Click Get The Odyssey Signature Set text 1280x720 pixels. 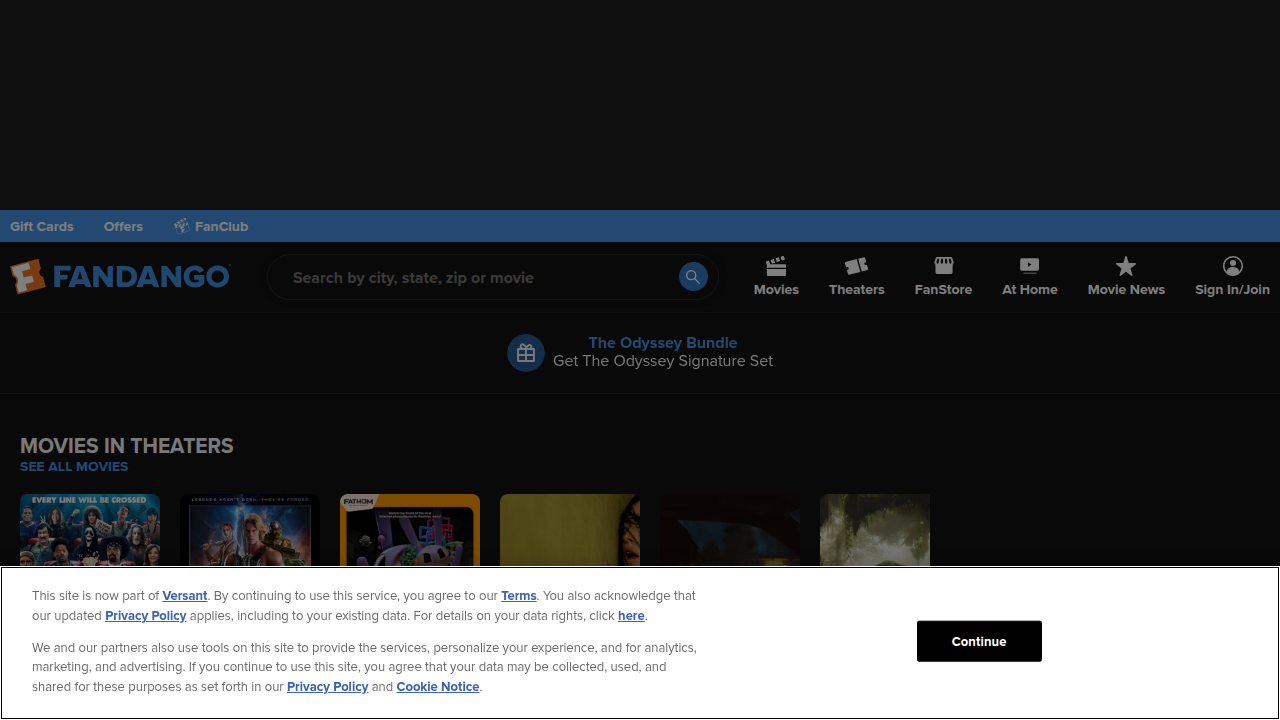tap(663, 361)
